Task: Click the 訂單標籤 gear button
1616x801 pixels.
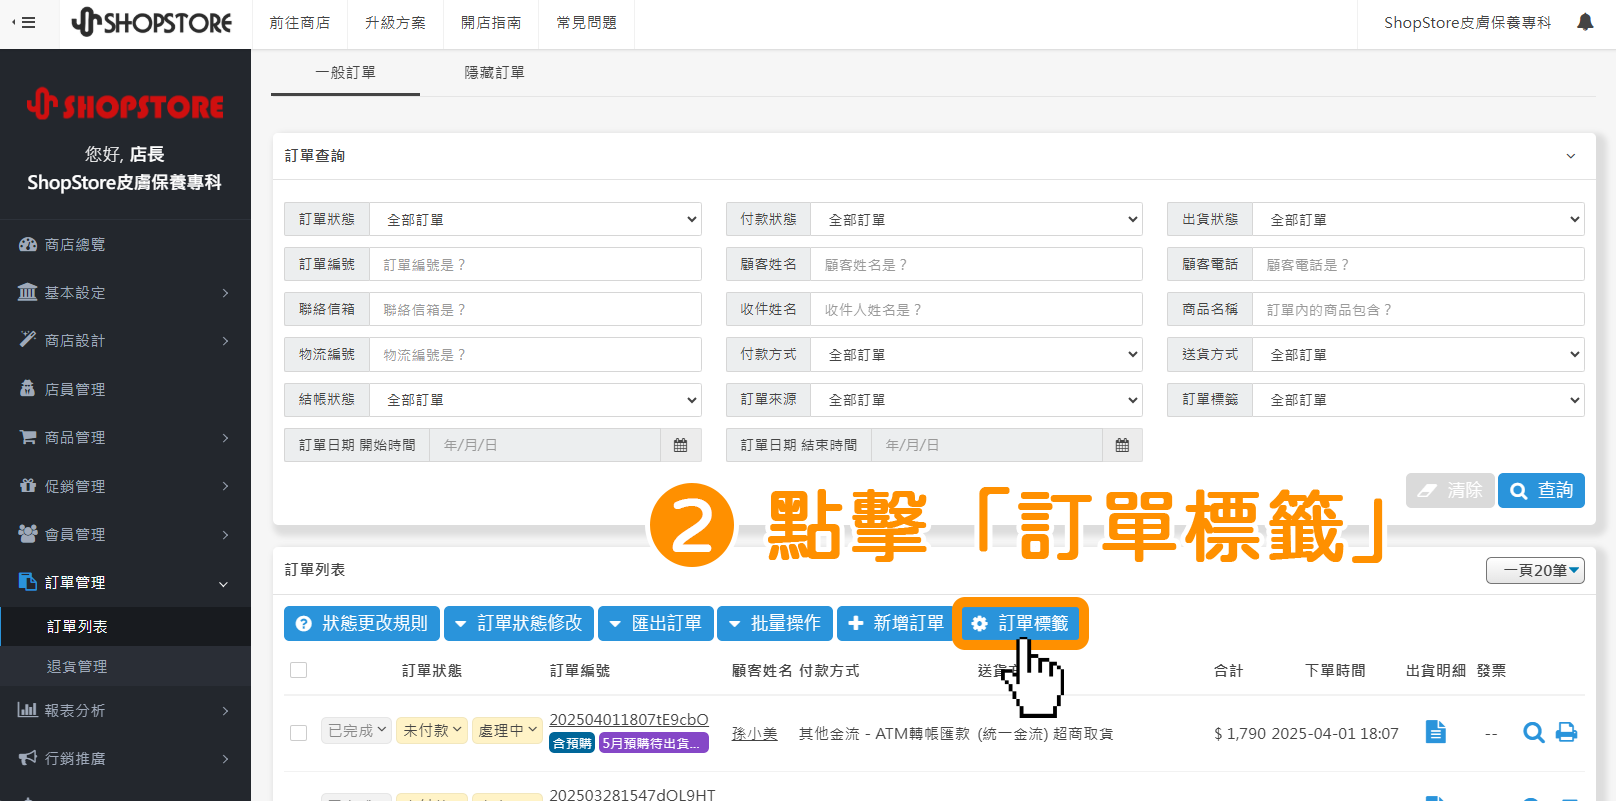Action: (1020, 623)
